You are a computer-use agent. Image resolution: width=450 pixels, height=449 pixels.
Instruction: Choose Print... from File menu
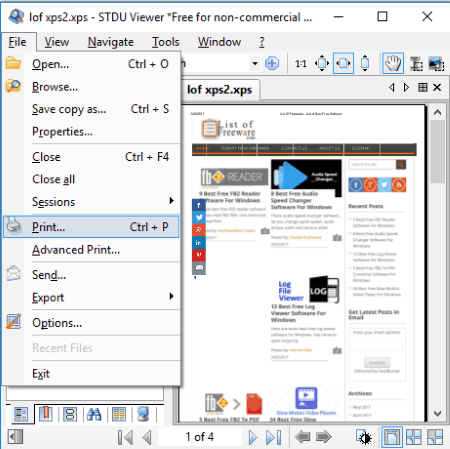click(91, 227)
